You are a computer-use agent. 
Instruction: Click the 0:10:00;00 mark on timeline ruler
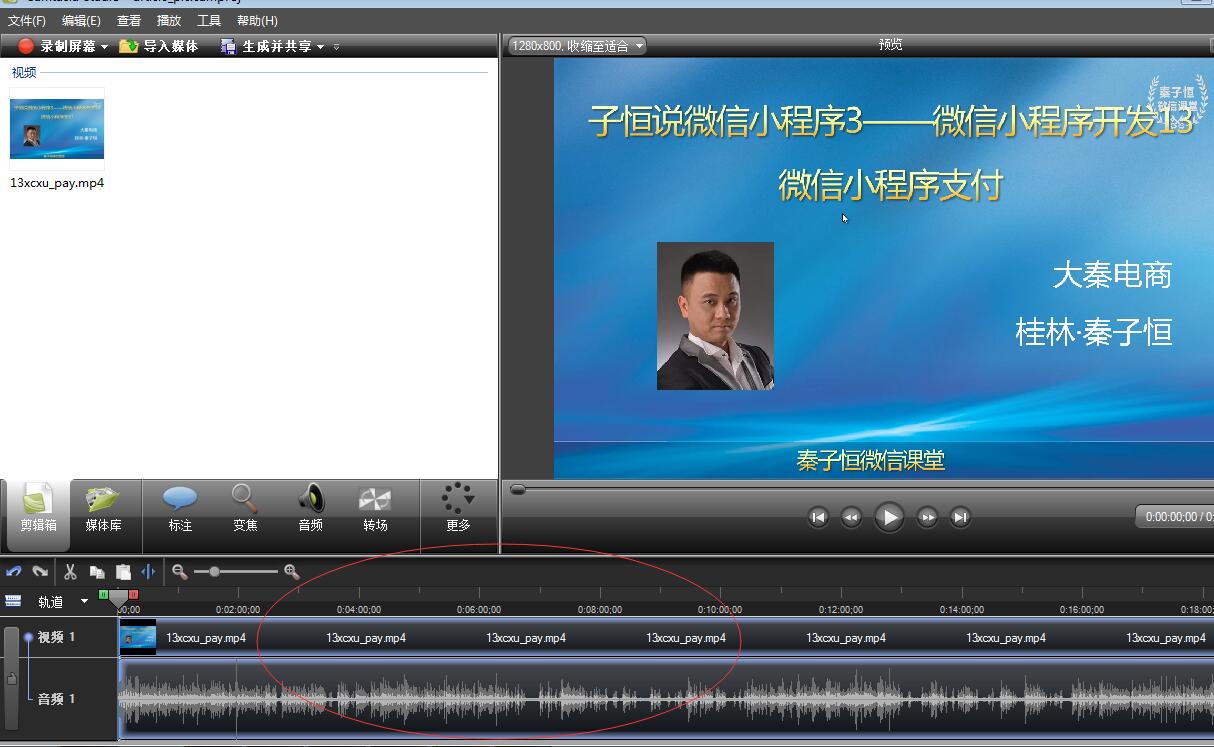720,609
